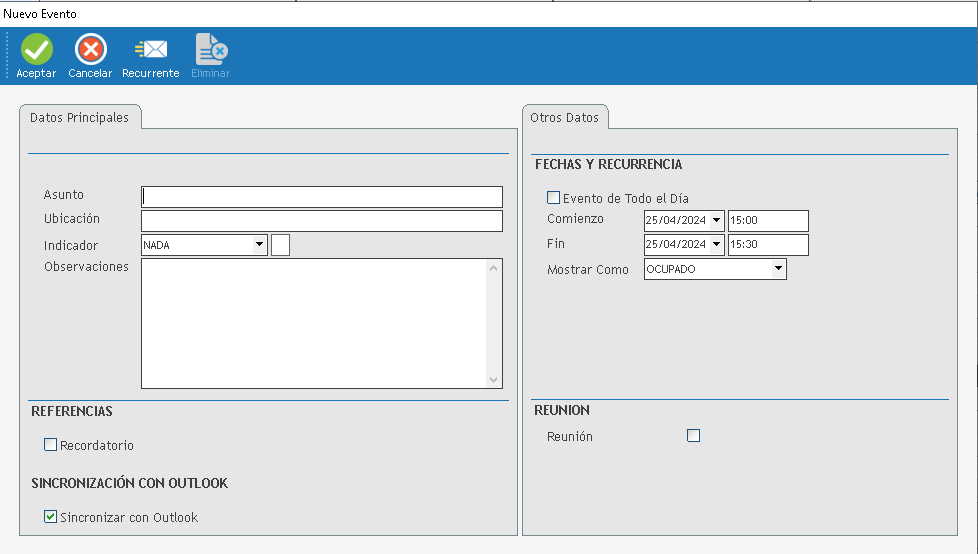Click into the Ubicación input field
978x554 pixels.
(x=322, y=220)
